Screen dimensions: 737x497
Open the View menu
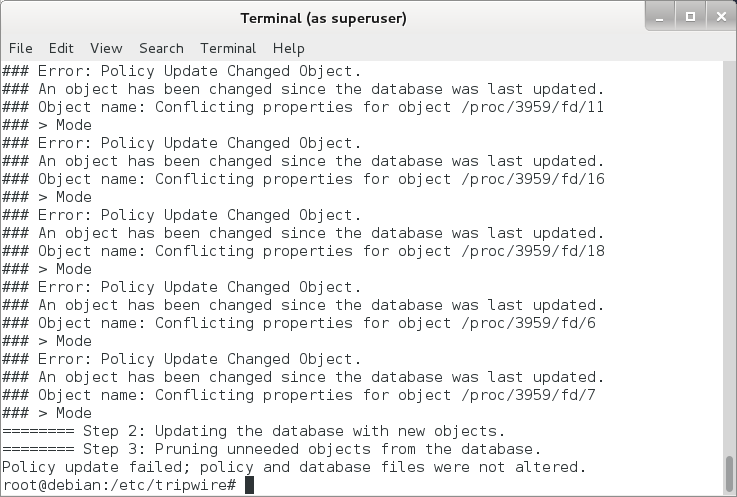click(106, 48)
